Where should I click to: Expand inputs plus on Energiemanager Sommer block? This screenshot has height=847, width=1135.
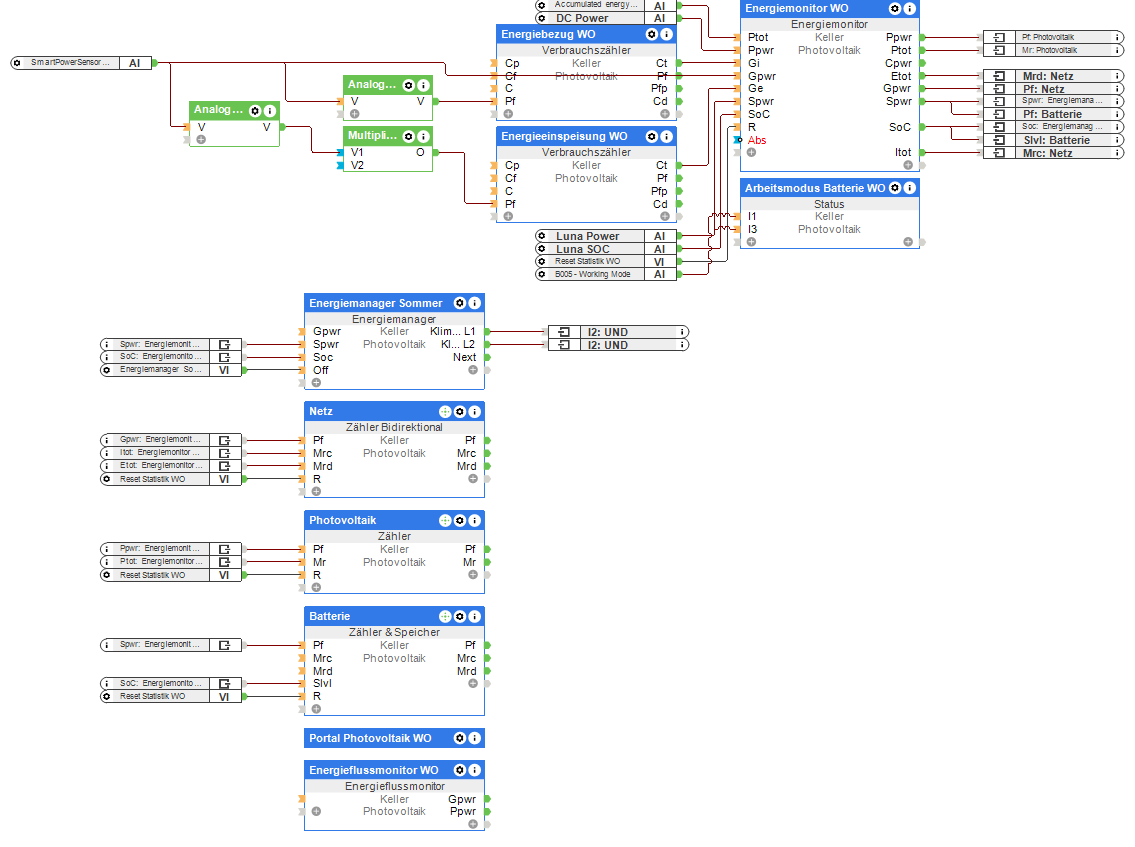pos(316,382)
